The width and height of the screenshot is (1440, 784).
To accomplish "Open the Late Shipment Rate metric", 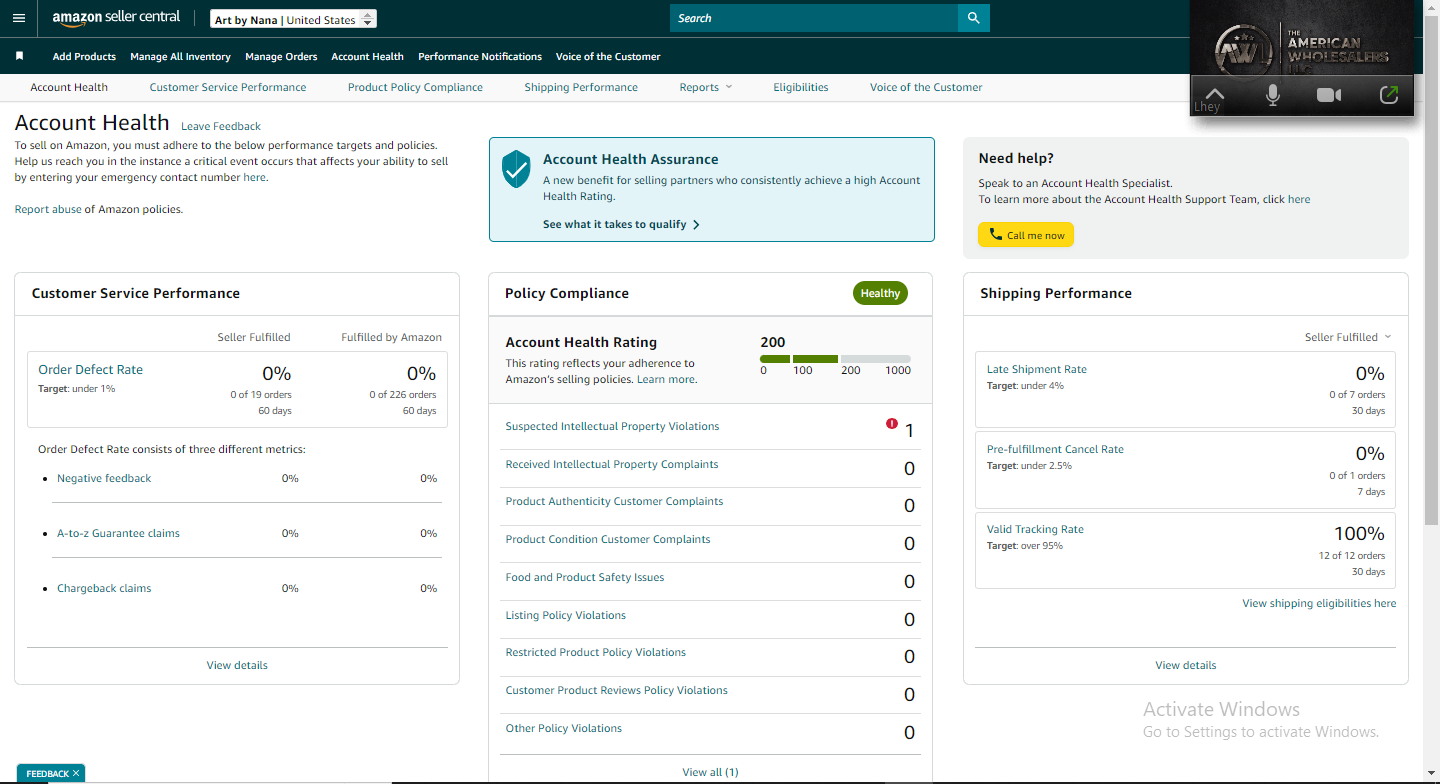I will (1037, 370).
